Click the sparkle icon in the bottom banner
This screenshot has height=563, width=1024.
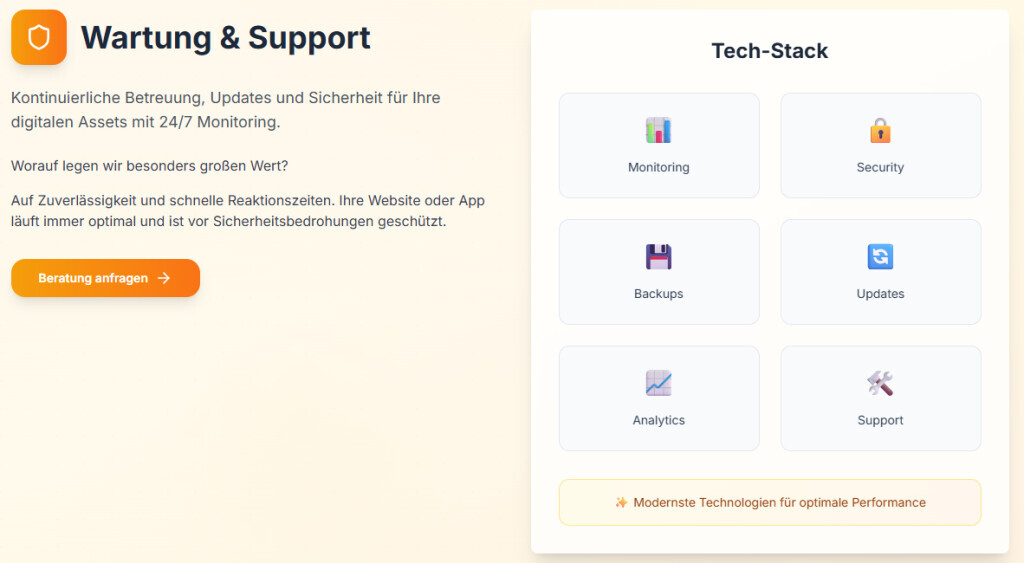point(621,502)
